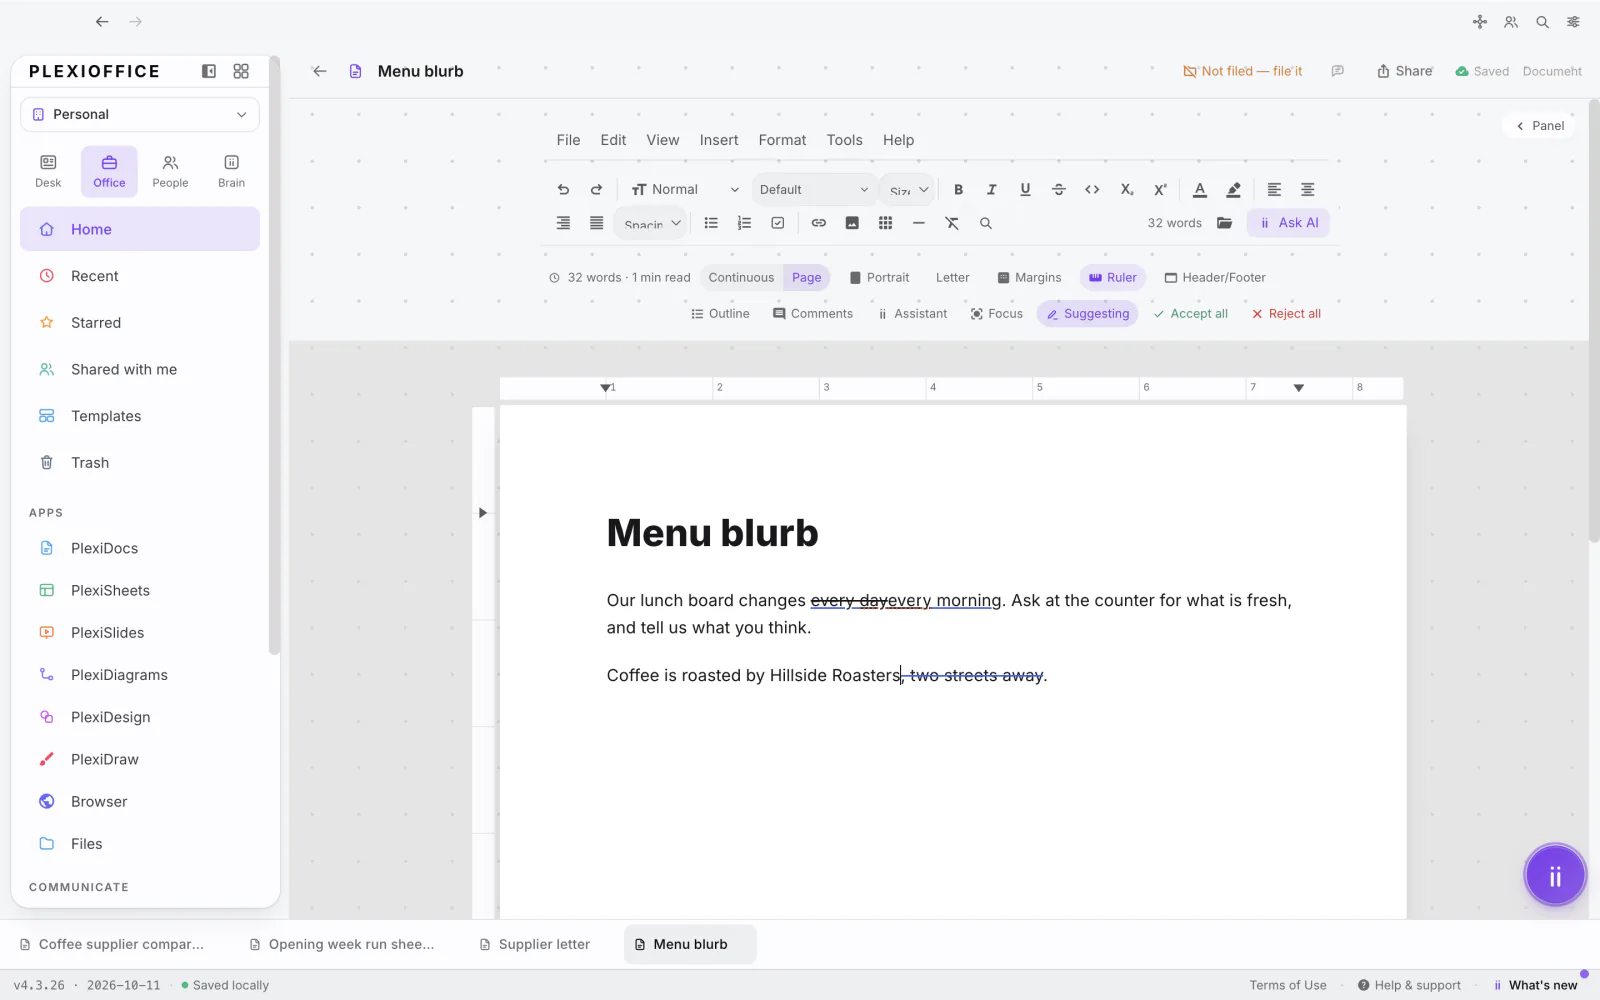This screenshot has height=1000, width=1600.
Task: Insert a table
Action: click(x=885, y=223)
